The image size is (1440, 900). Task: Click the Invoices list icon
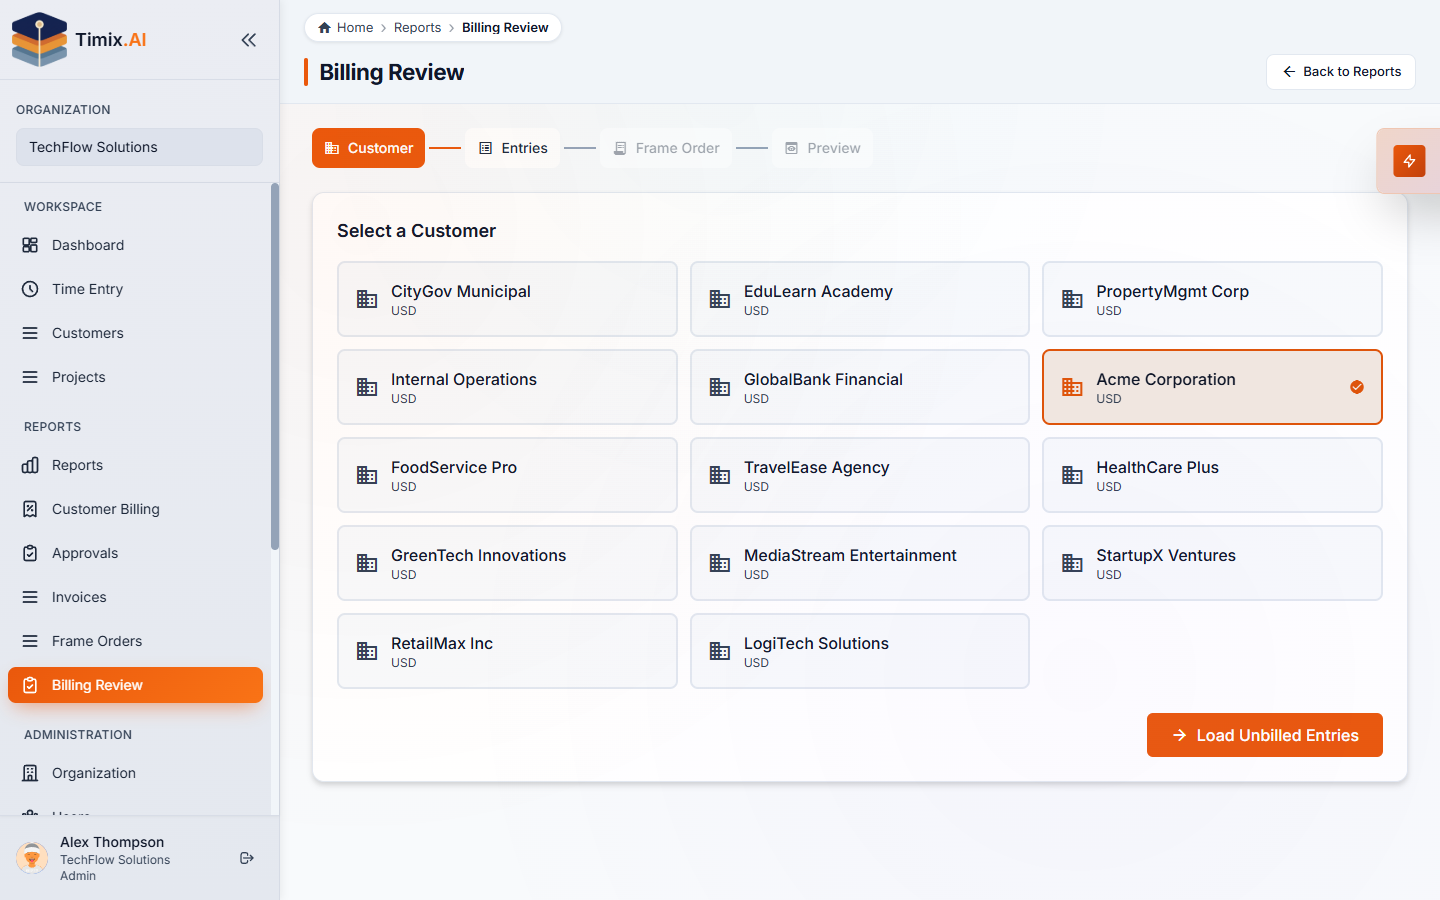coord(30,597)
